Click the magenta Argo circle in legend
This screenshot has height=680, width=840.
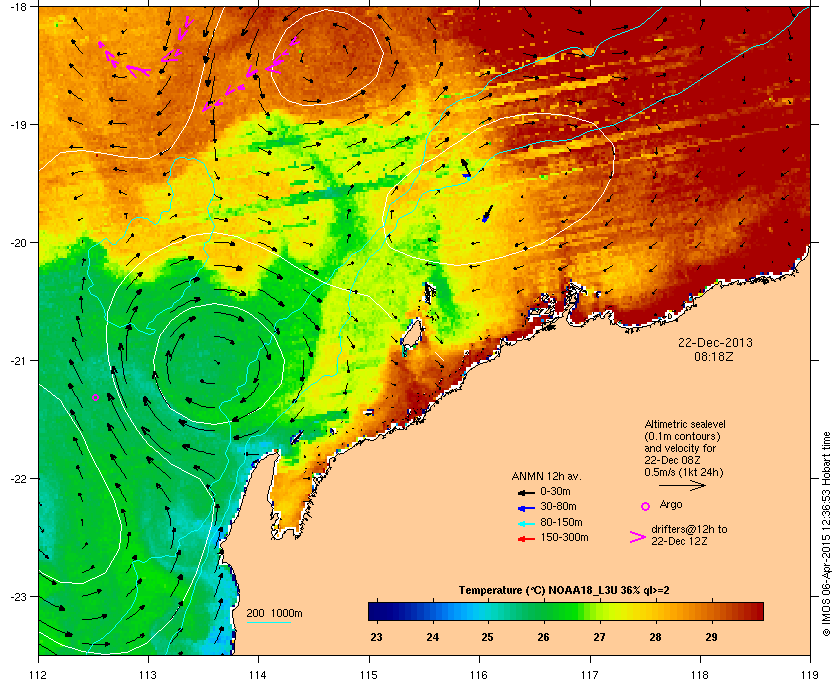646,506
